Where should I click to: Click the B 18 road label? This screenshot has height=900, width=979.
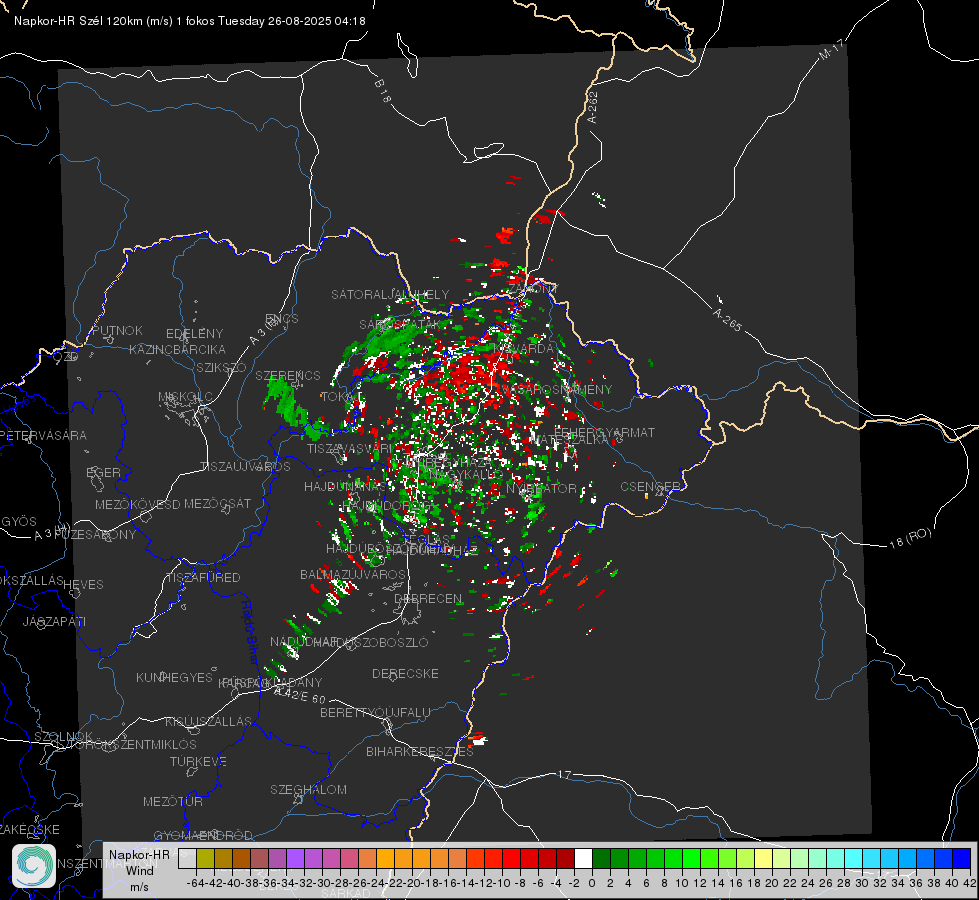coord(382,91)
